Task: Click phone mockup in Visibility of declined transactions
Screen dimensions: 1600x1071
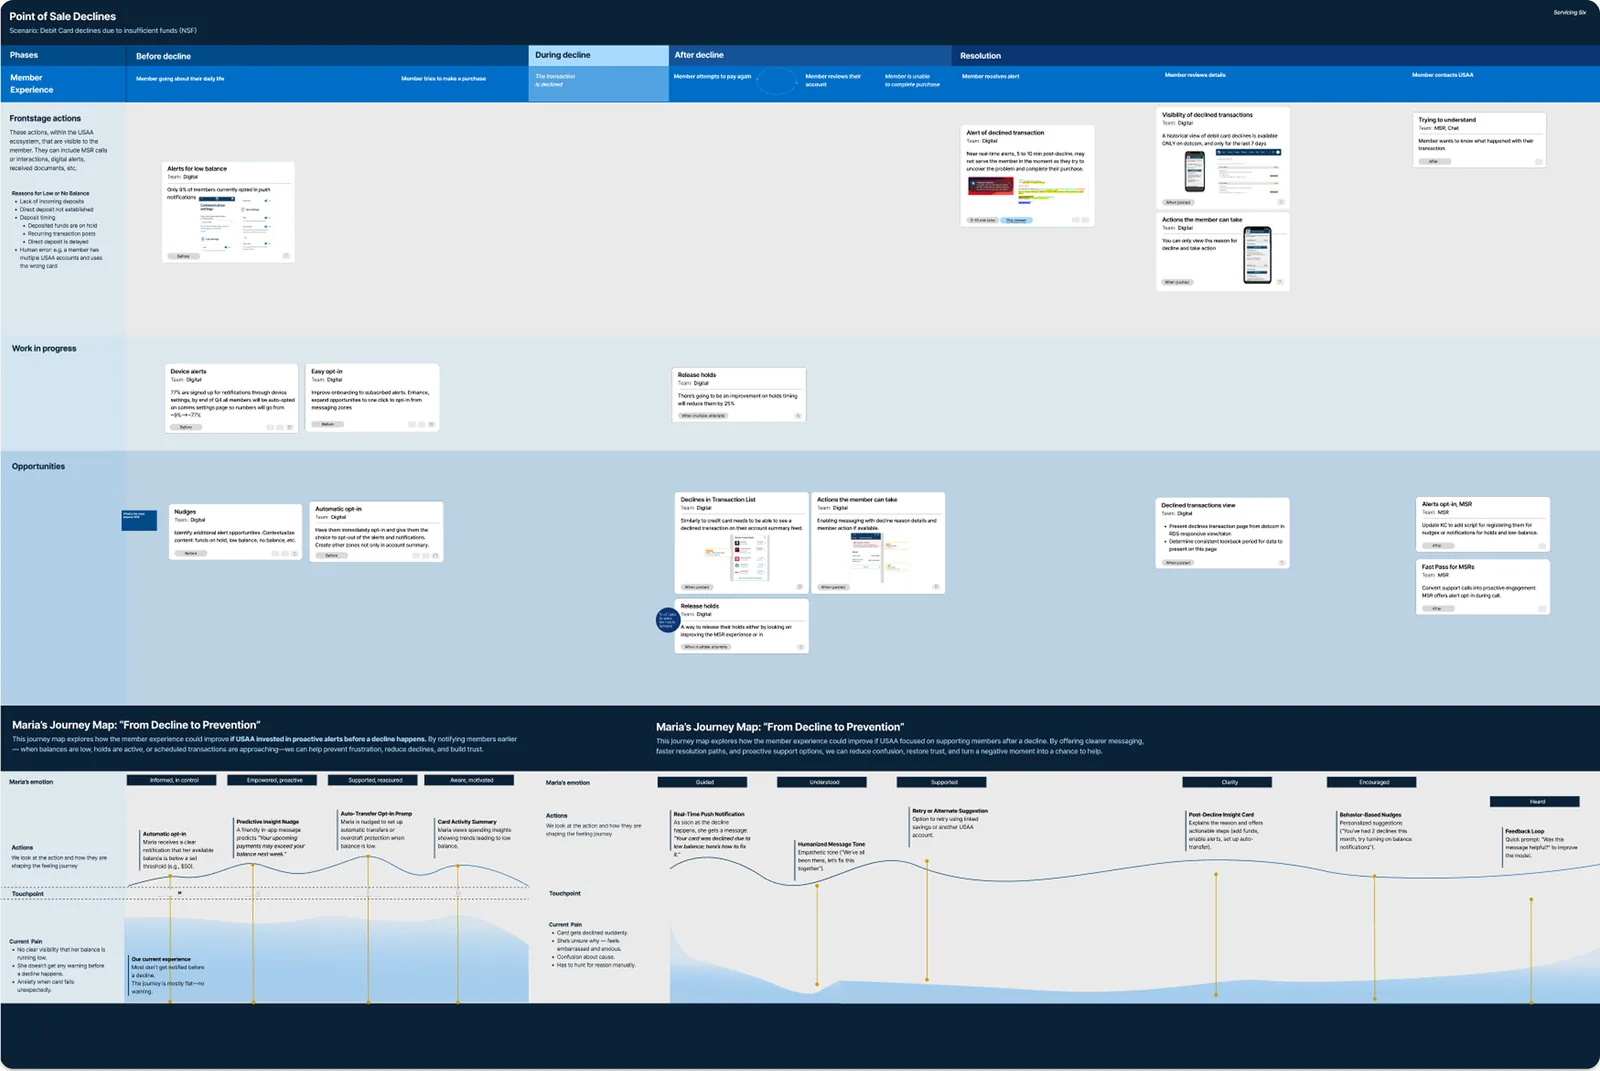Action: [1195, 173]
